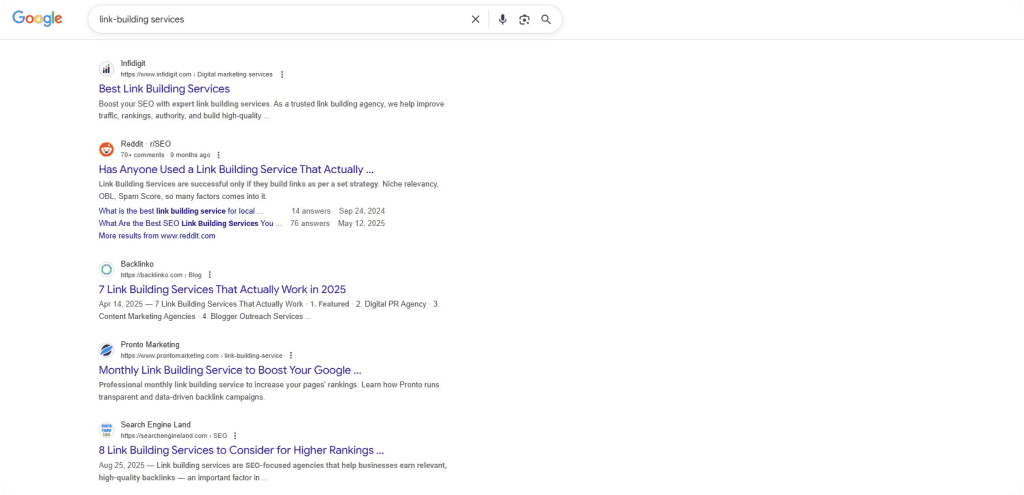Screen dimensions: 1024x495
Task: Open Has Anyone Used a Link Building Service result
Action: pyautogui.click(x=236, y=169)
